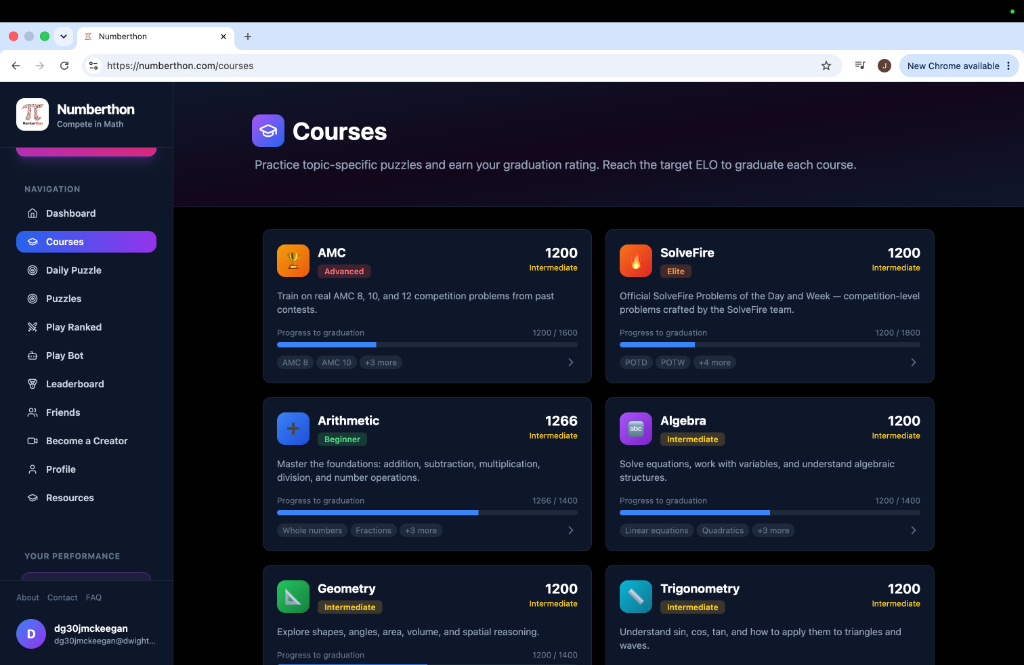Select the POTD tag in SolveFire
The width and height of the screenshot is (1024, 665).
(x=636, y=363)
